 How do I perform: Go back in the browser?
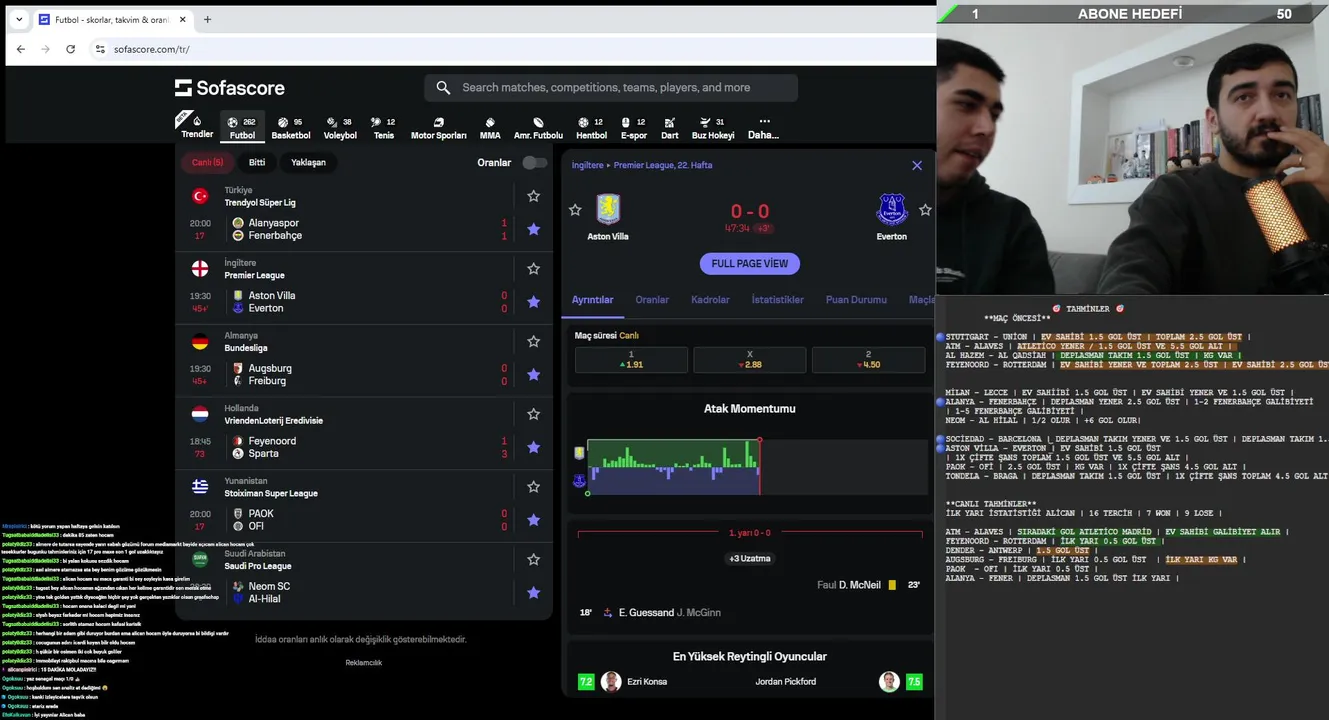pyautogui.click(x=21, y=49)
